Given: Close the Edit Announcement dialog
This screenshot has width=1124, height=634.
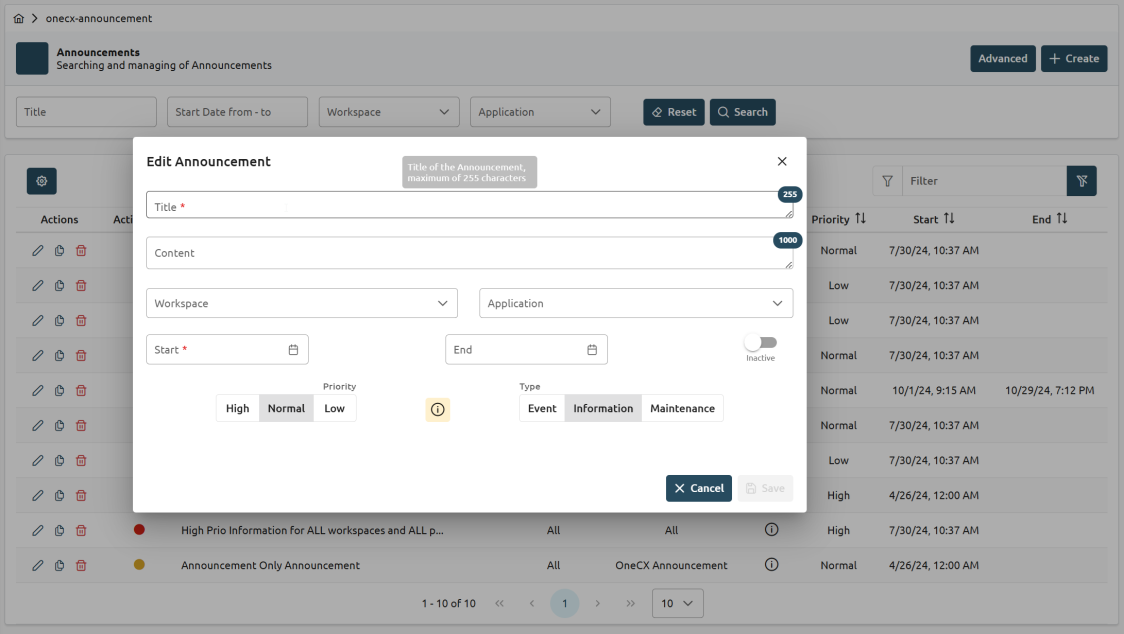Looking at the screenshot, I should [x=782, y=161].
